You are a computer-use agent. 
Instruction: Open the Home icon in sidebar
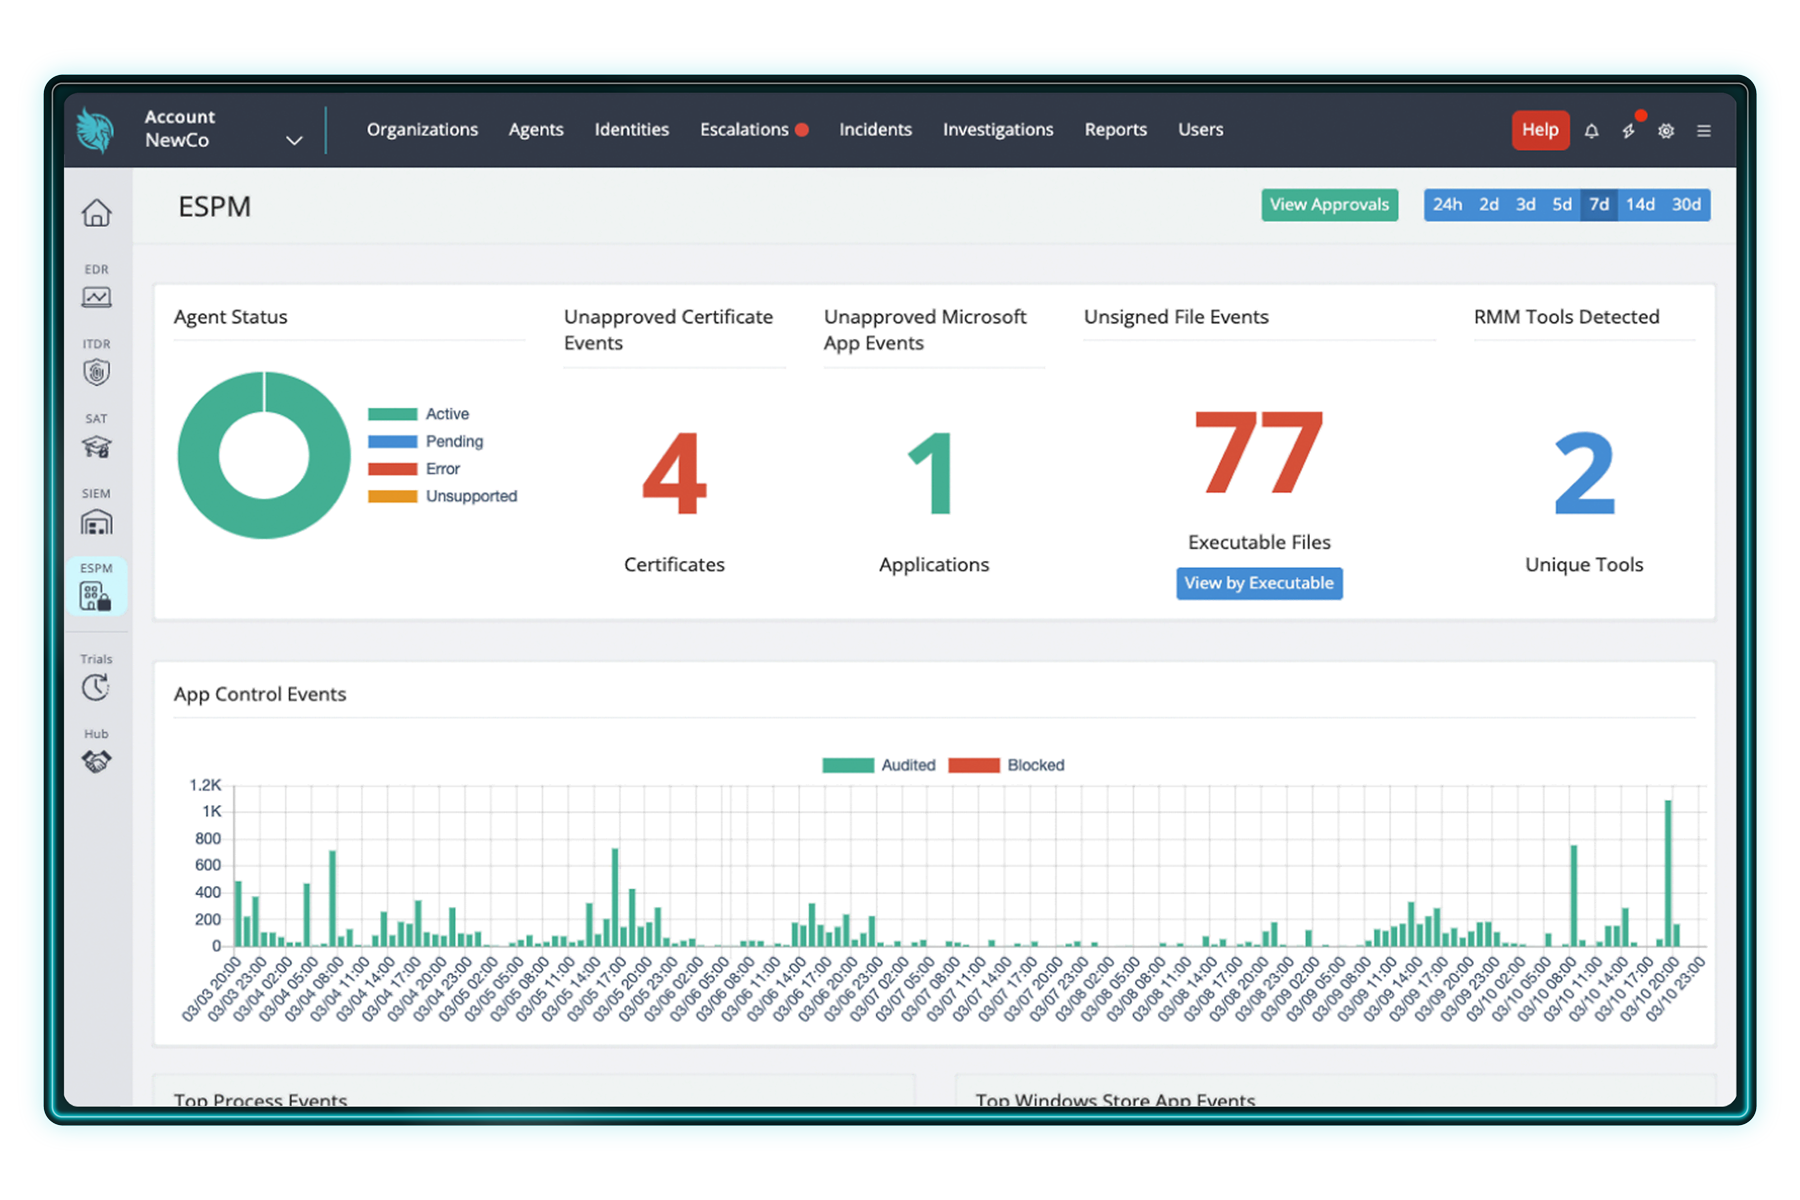pyautogui.click(x=96, y=213)
